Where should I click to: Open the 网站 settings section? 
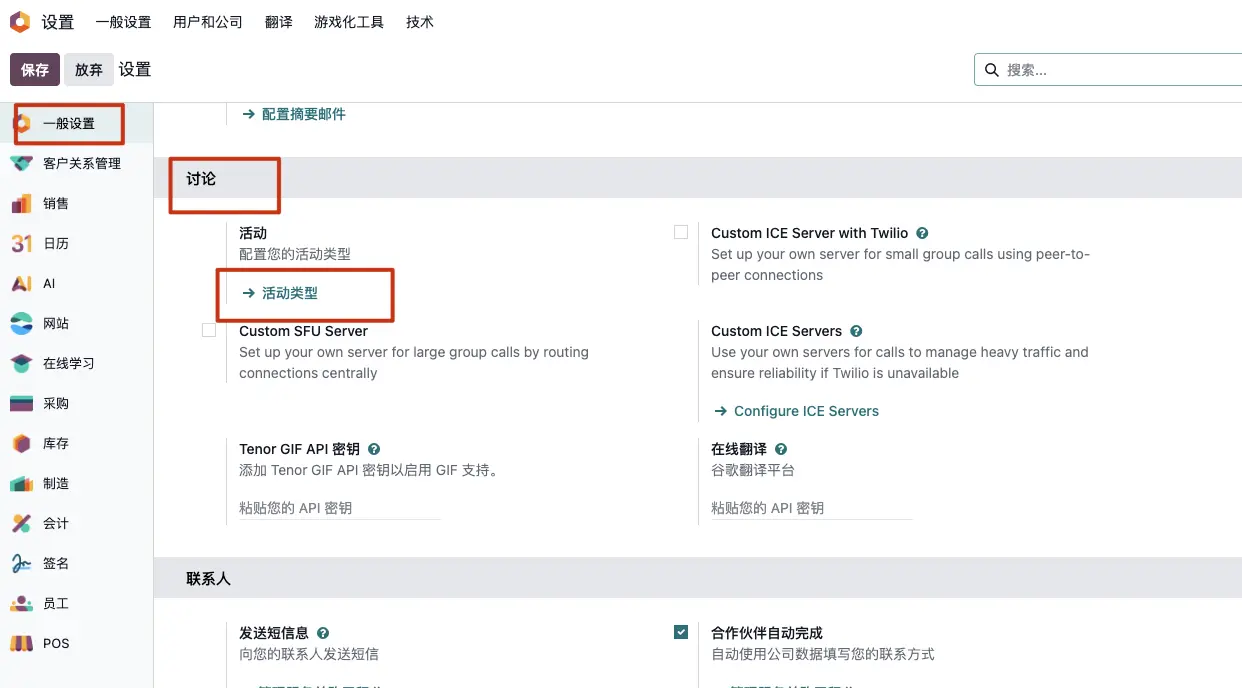tap(55, 323)
